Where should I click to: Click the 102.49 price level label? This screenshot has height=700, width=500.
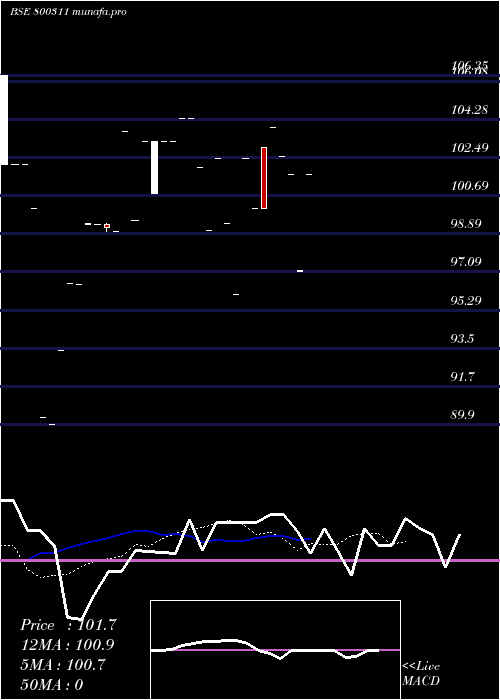click(x=469, y=147)
